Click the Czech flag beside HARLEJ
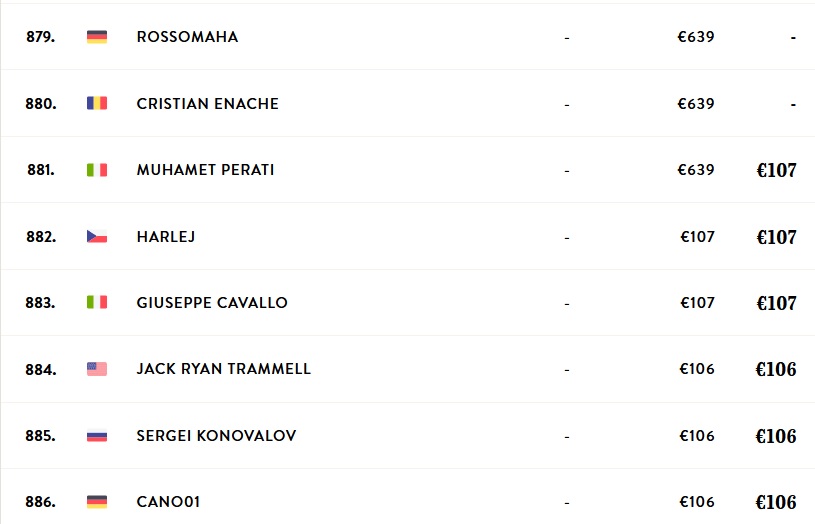815x524 pixels. 97,237
